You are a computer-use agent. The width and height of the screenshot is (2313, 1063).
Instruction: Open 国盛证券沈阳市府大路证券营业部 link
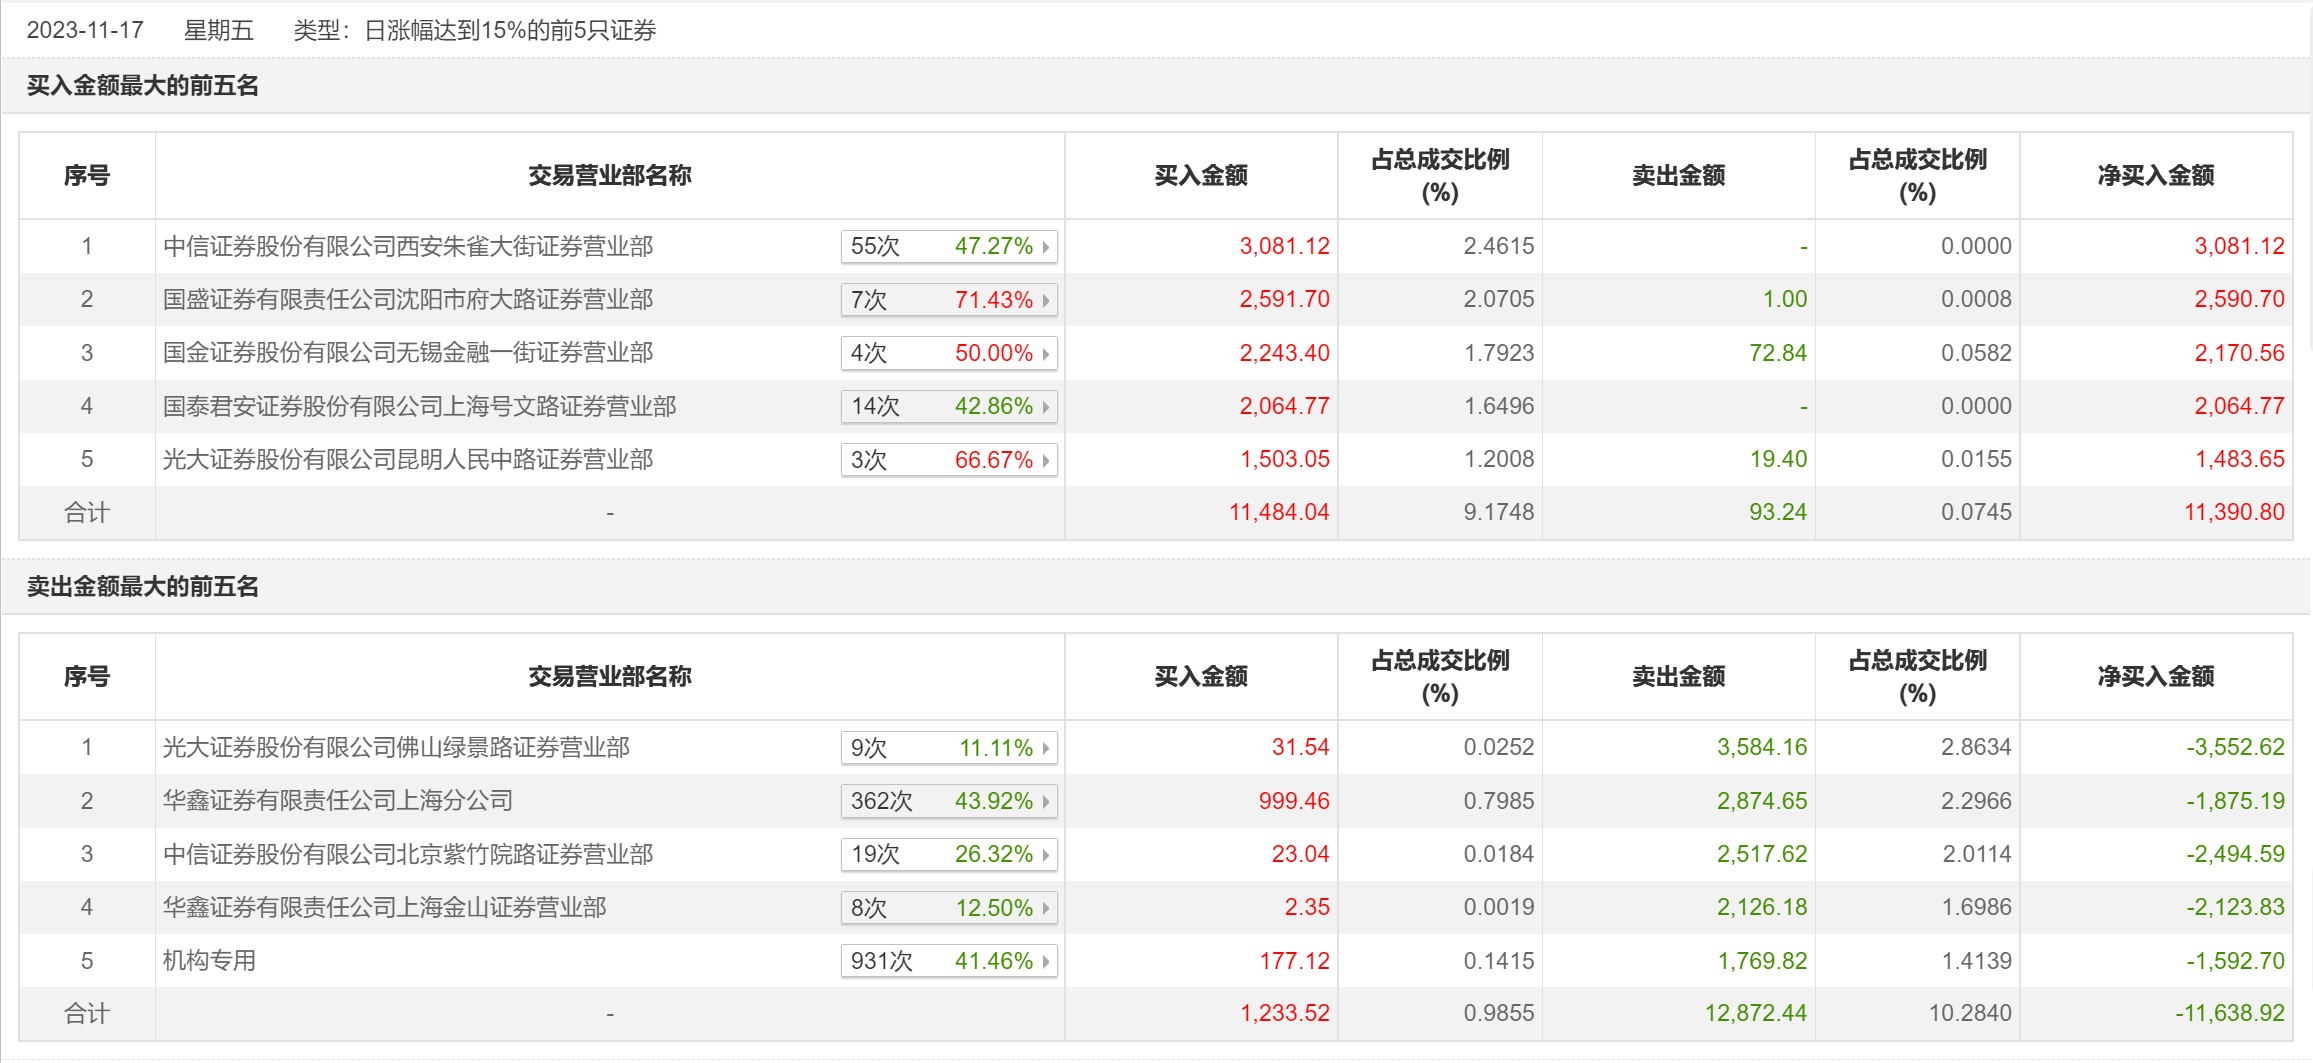click(408, 299)
